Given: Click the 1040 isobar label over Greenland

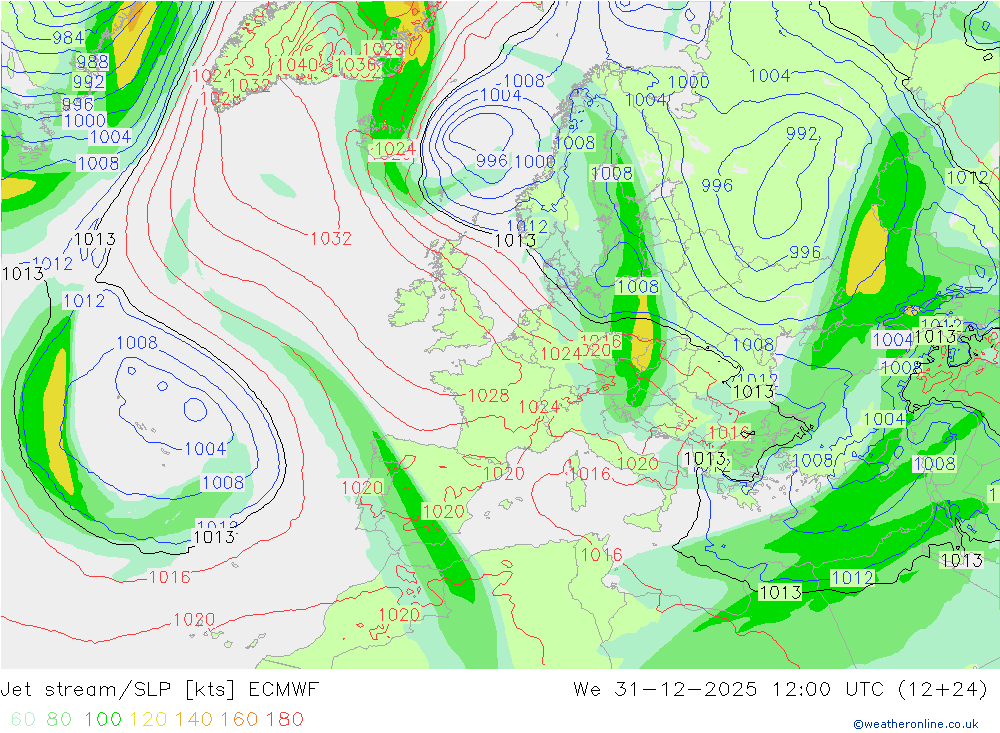Looking at the screenshot, I should tap(297, 64).
